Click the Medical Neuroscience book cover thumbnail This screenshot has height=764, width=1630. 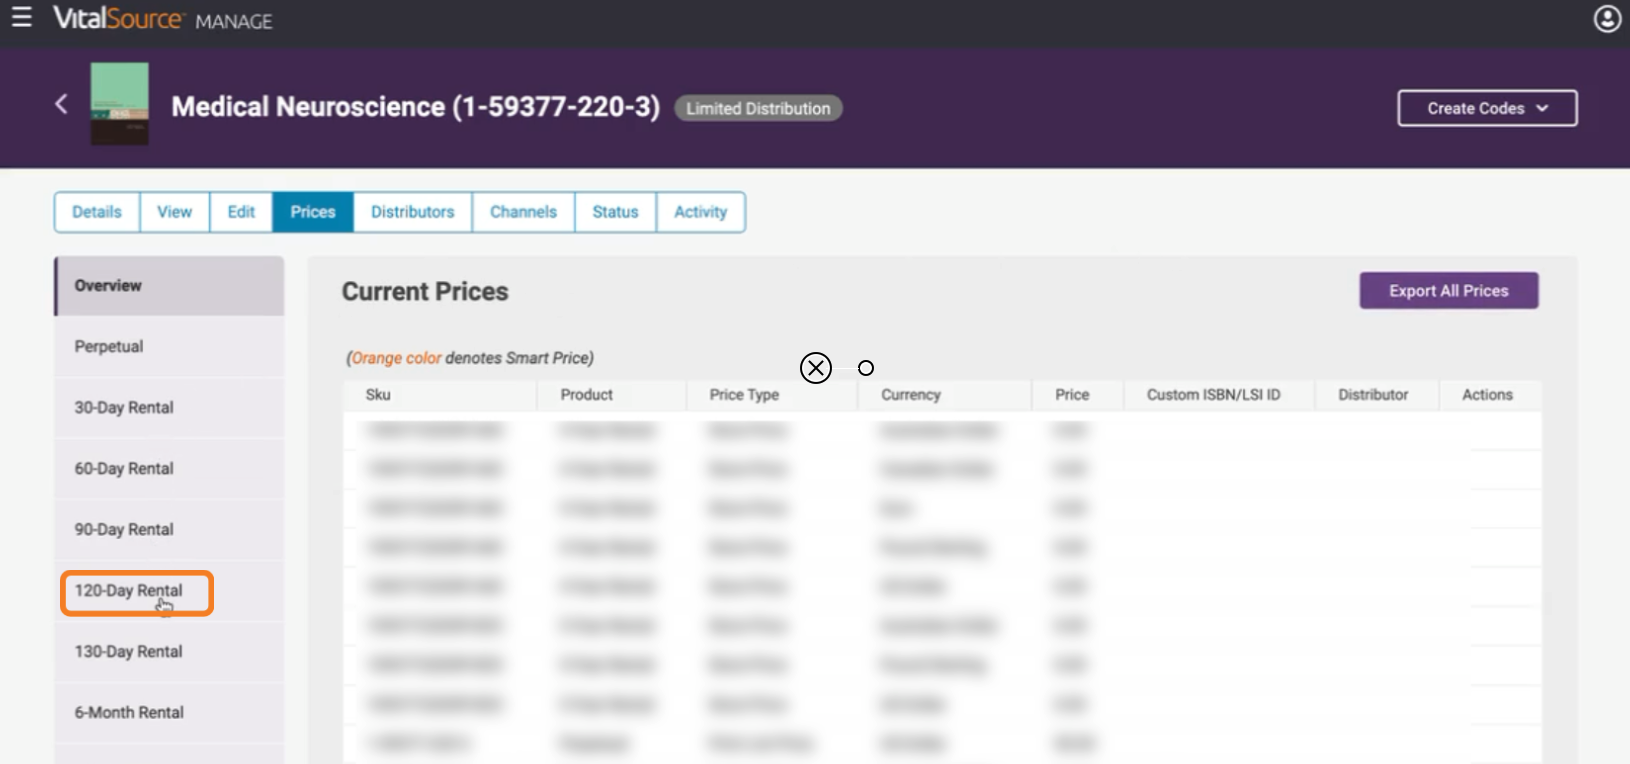pos(120,104)
